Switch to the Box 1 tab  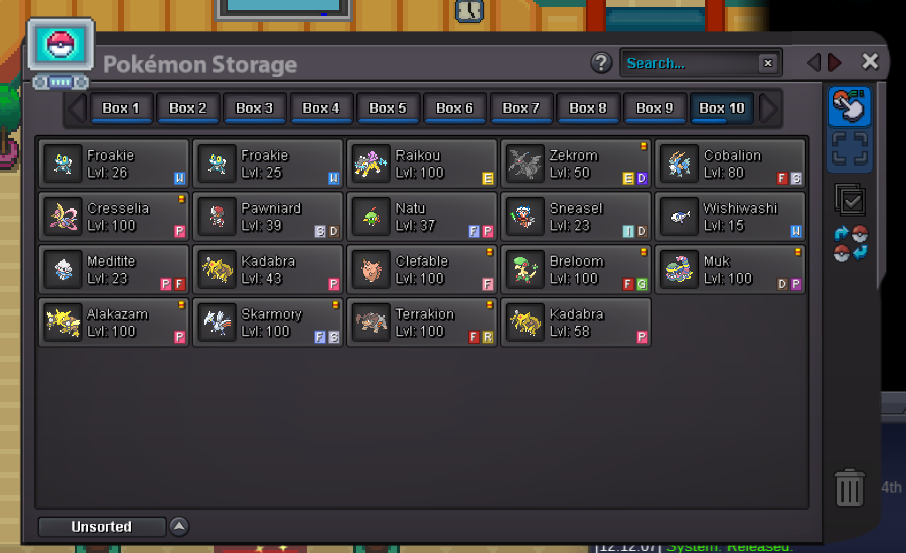121,108
